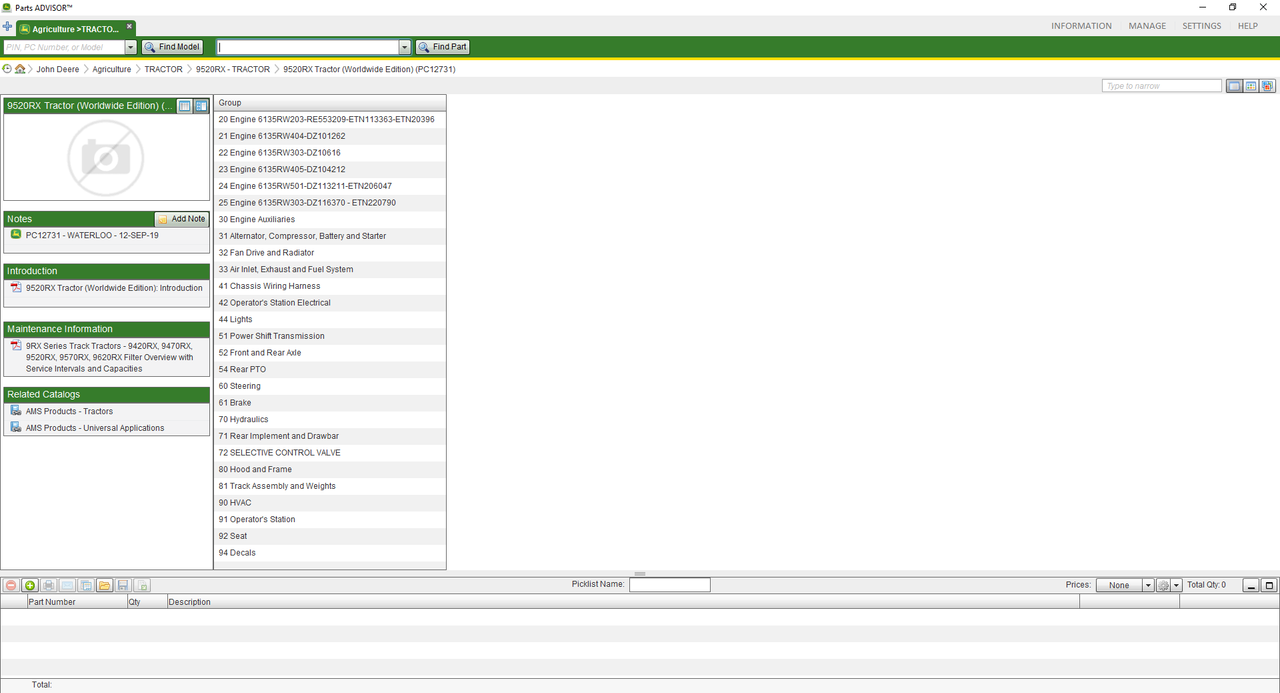Select group 70 Hydraulics
1280x693 pixels.
point(330,419)
